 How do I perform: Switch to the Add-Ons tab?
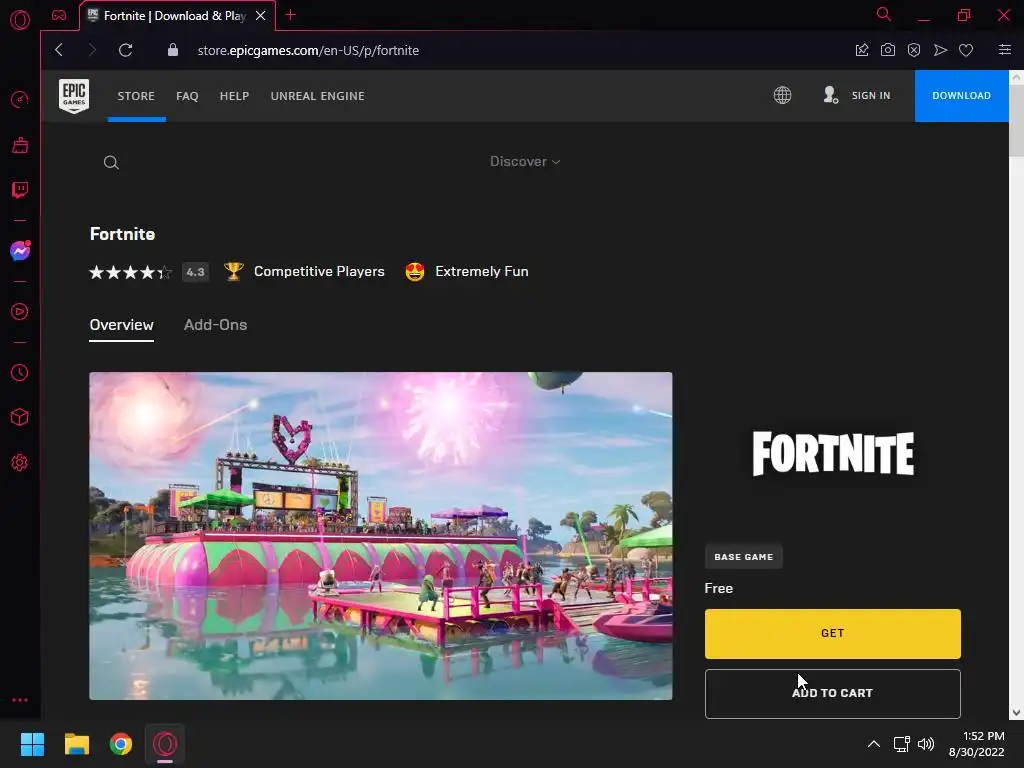click(216, 325)
